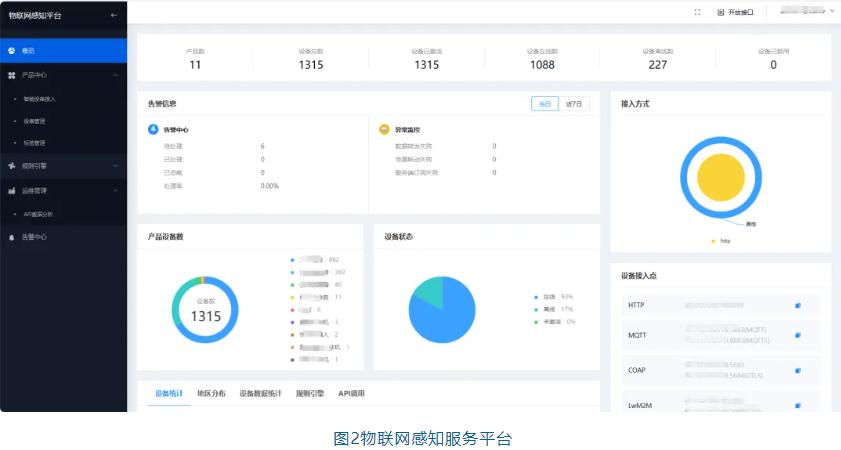Click the blue ring of the 接入方式 chart
841x450 pixels.
tap(721, 141)
